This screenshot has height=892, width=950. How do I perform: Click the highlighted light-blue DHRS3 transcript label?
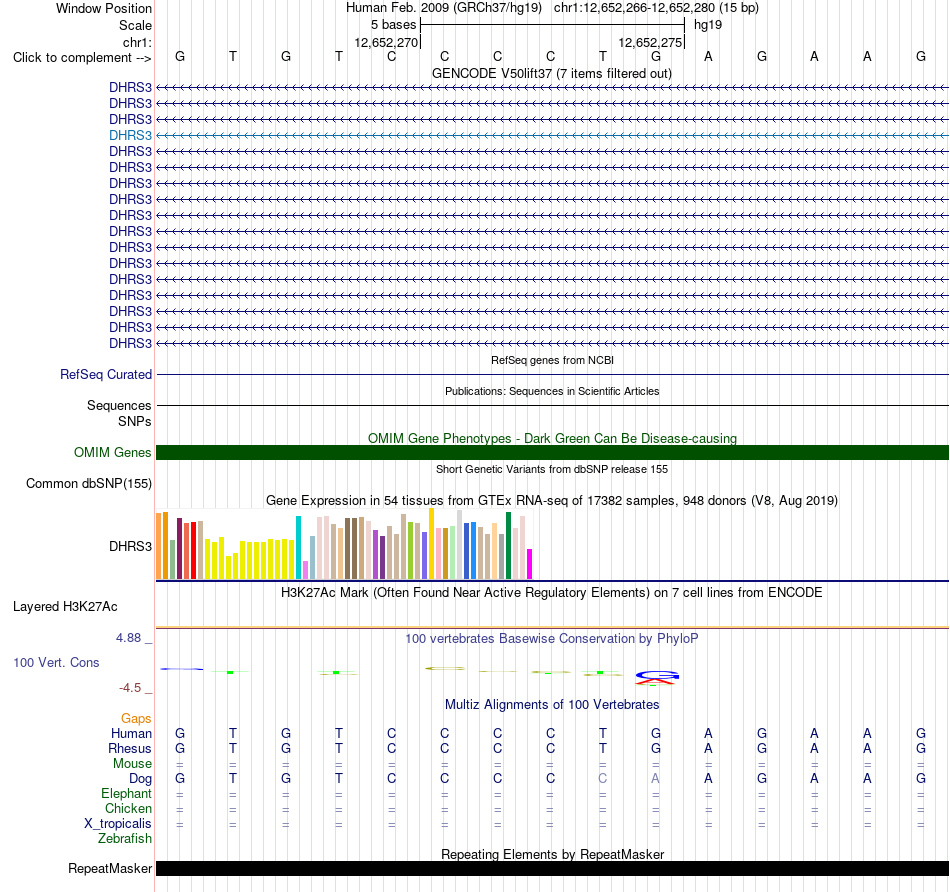[130, 135]
